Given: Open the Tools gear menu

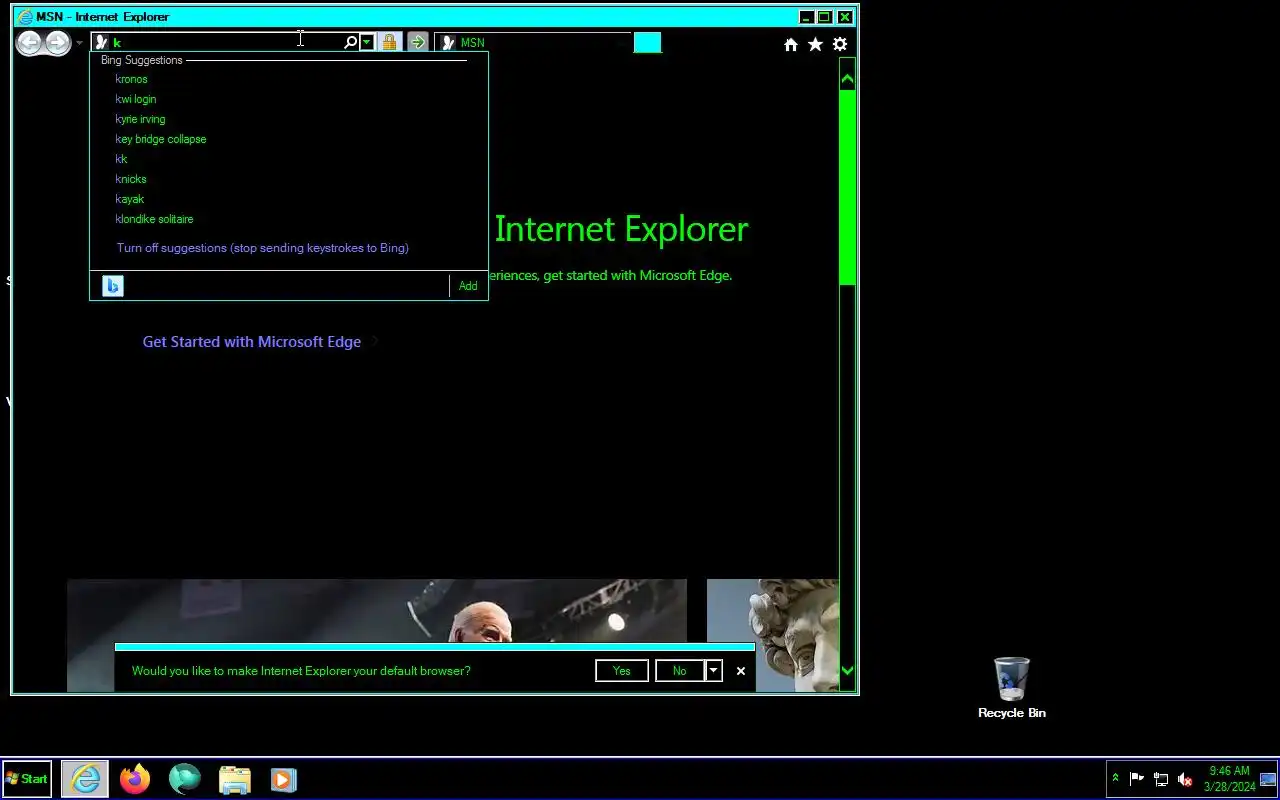Looking at the screenshot, I should tap(840, 44).
